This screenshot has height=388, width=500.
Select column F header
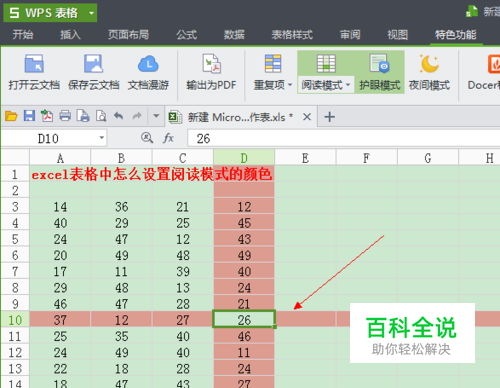point(367,158)
